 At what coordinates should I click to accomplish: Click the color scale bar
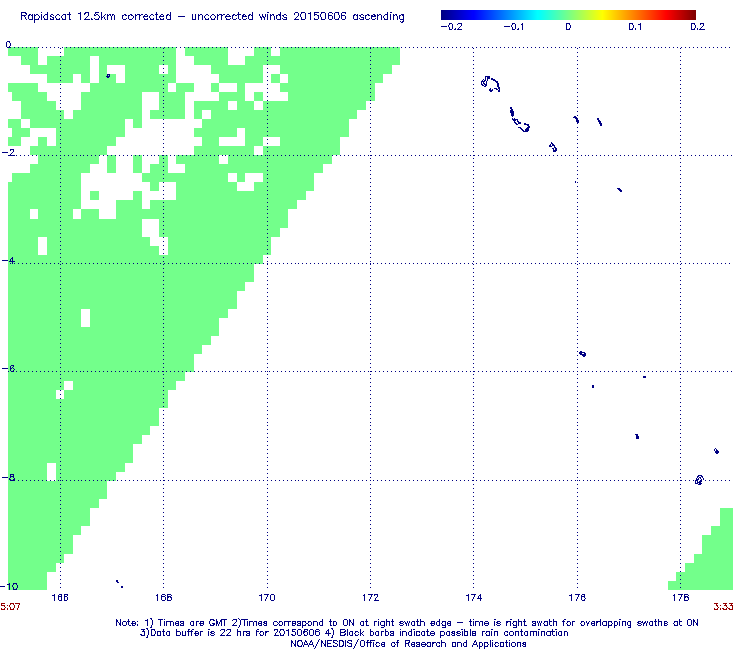coord(568,15)
